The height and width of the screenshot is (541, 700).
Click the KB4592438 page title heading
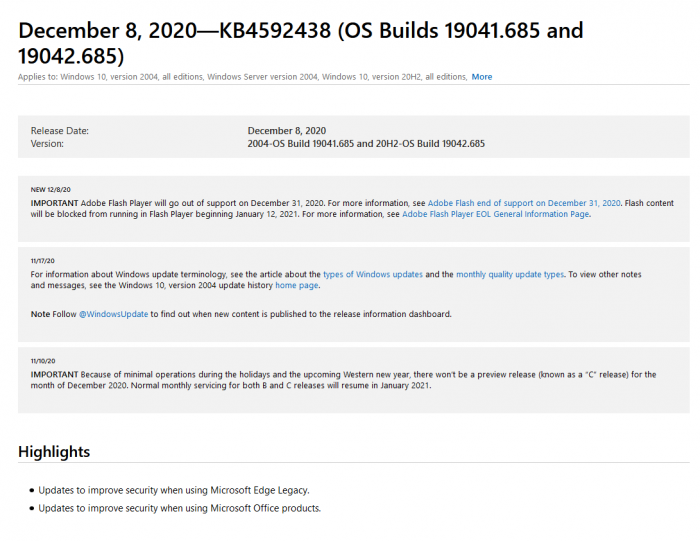pyautogui.click(x=300, y=42)
